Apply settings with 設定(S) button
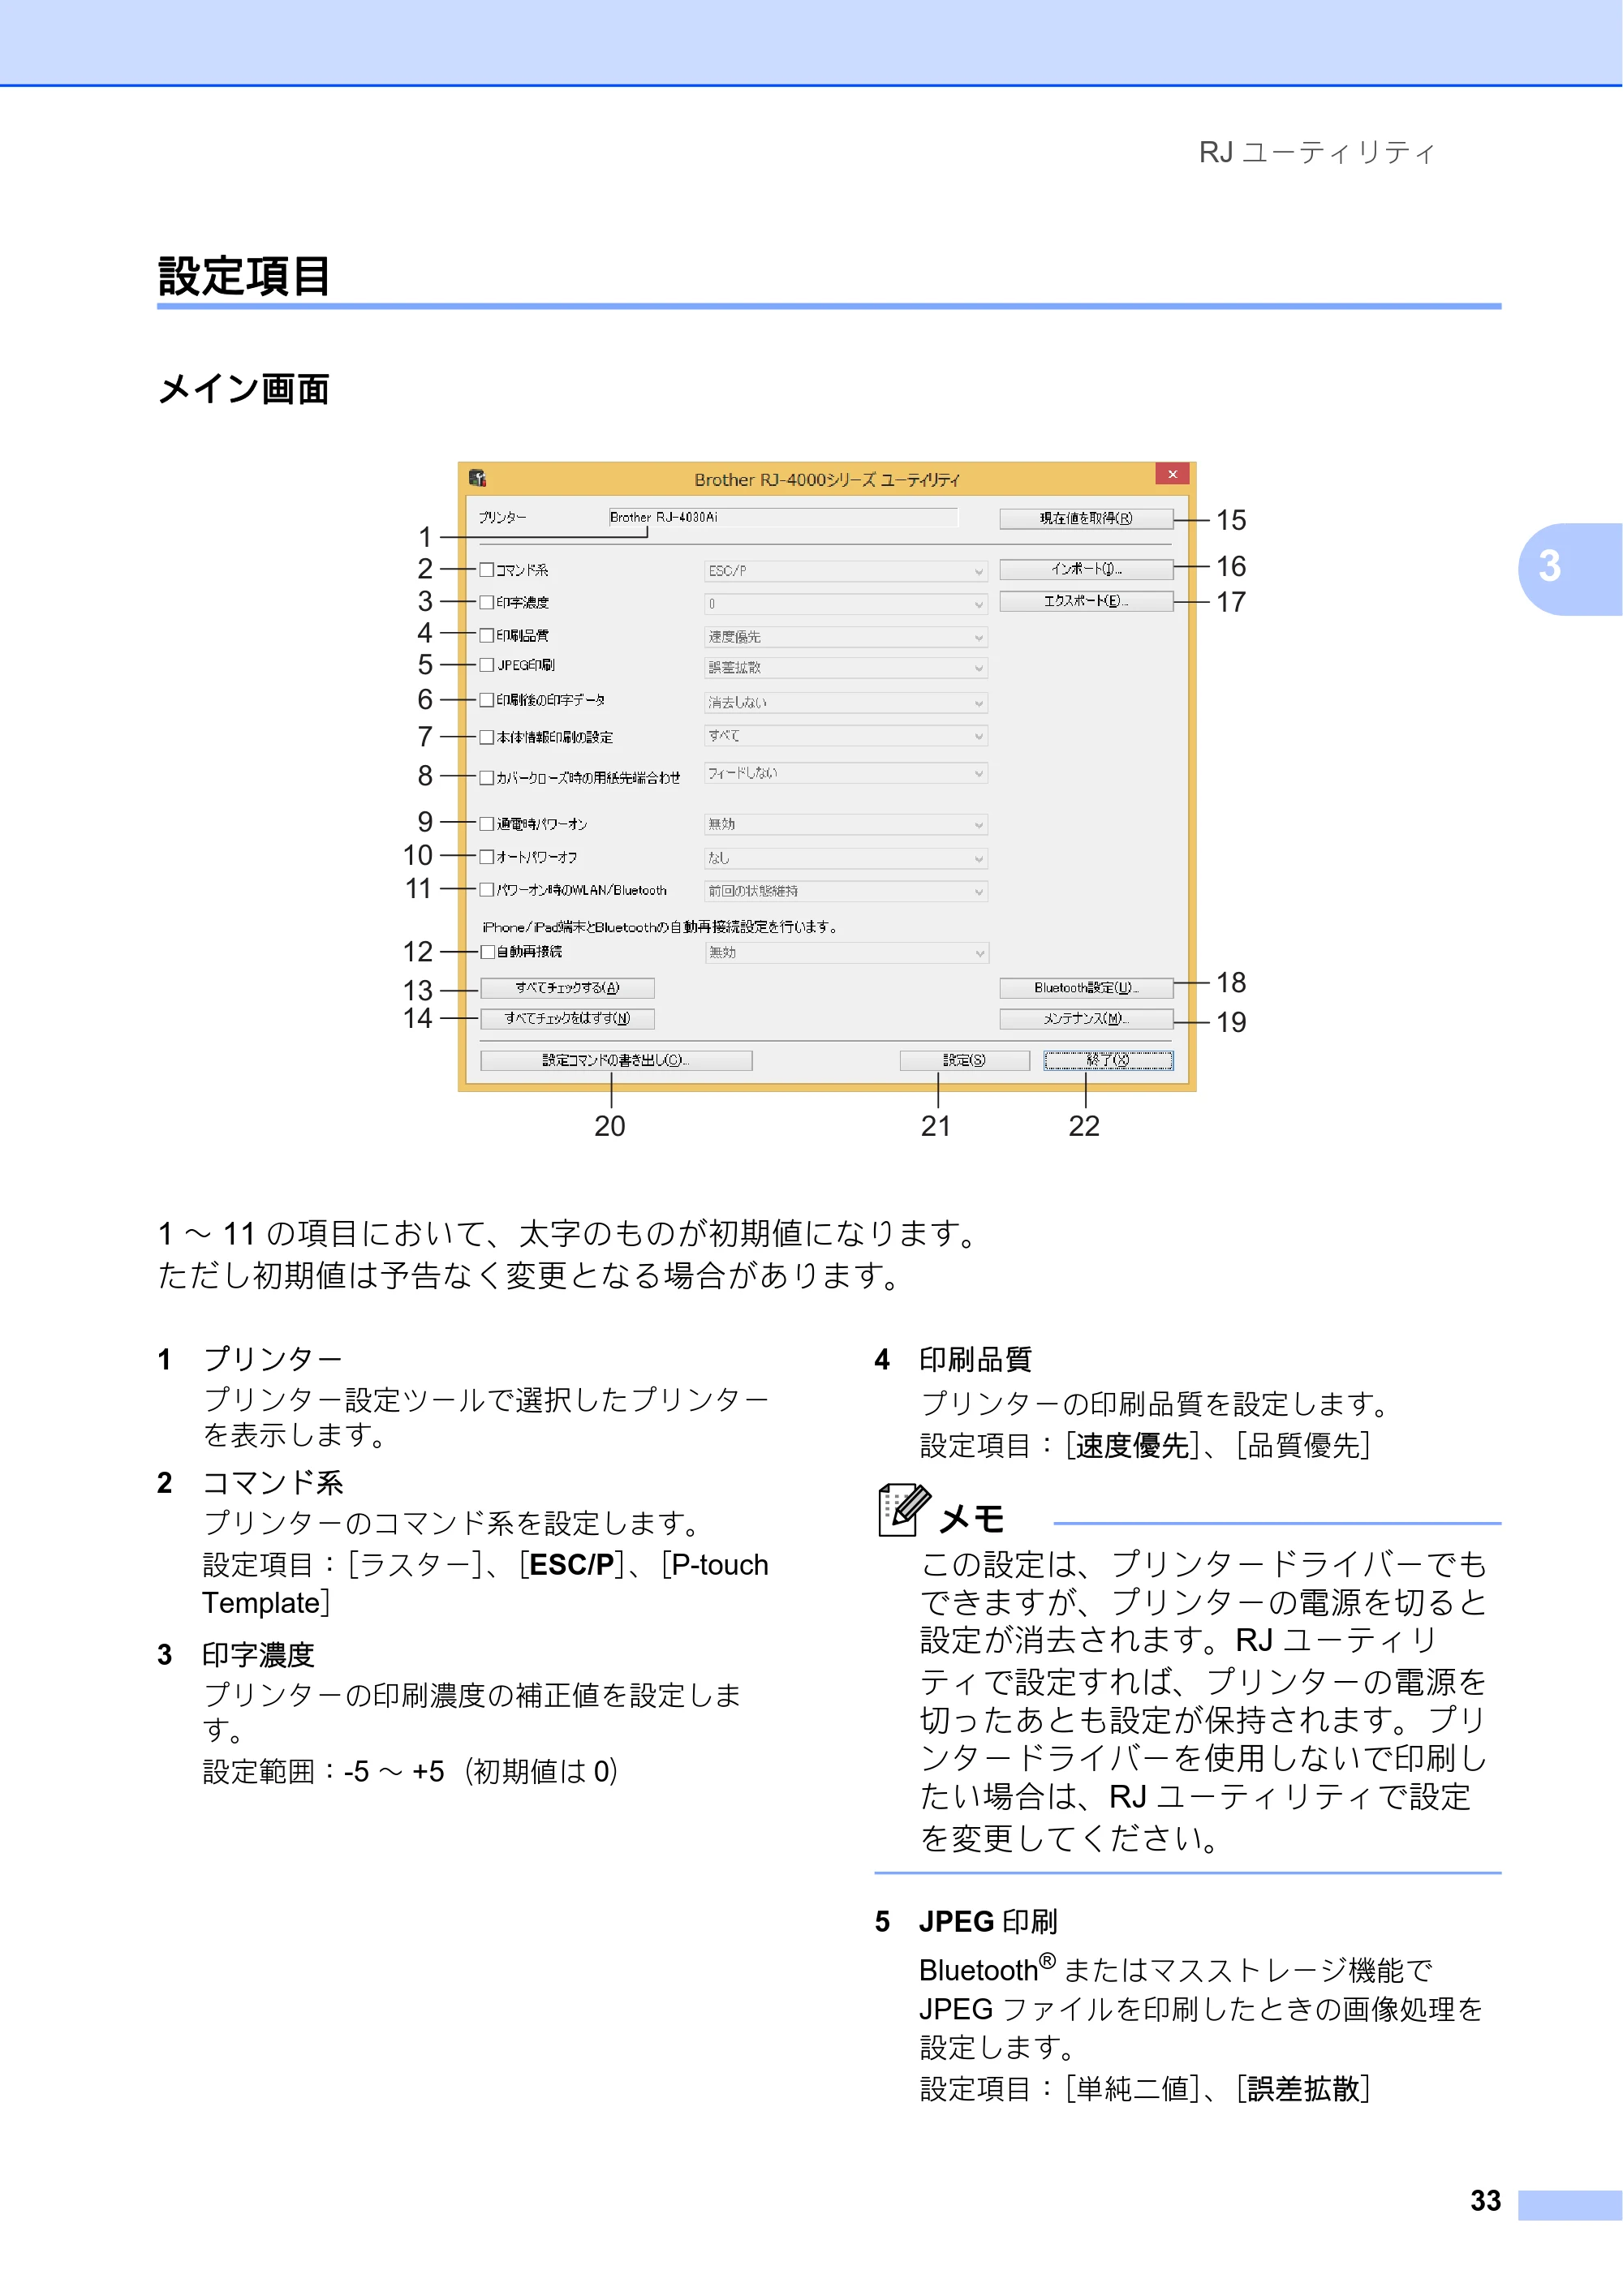The image size is (1623, 2296). coord(964,1060)
